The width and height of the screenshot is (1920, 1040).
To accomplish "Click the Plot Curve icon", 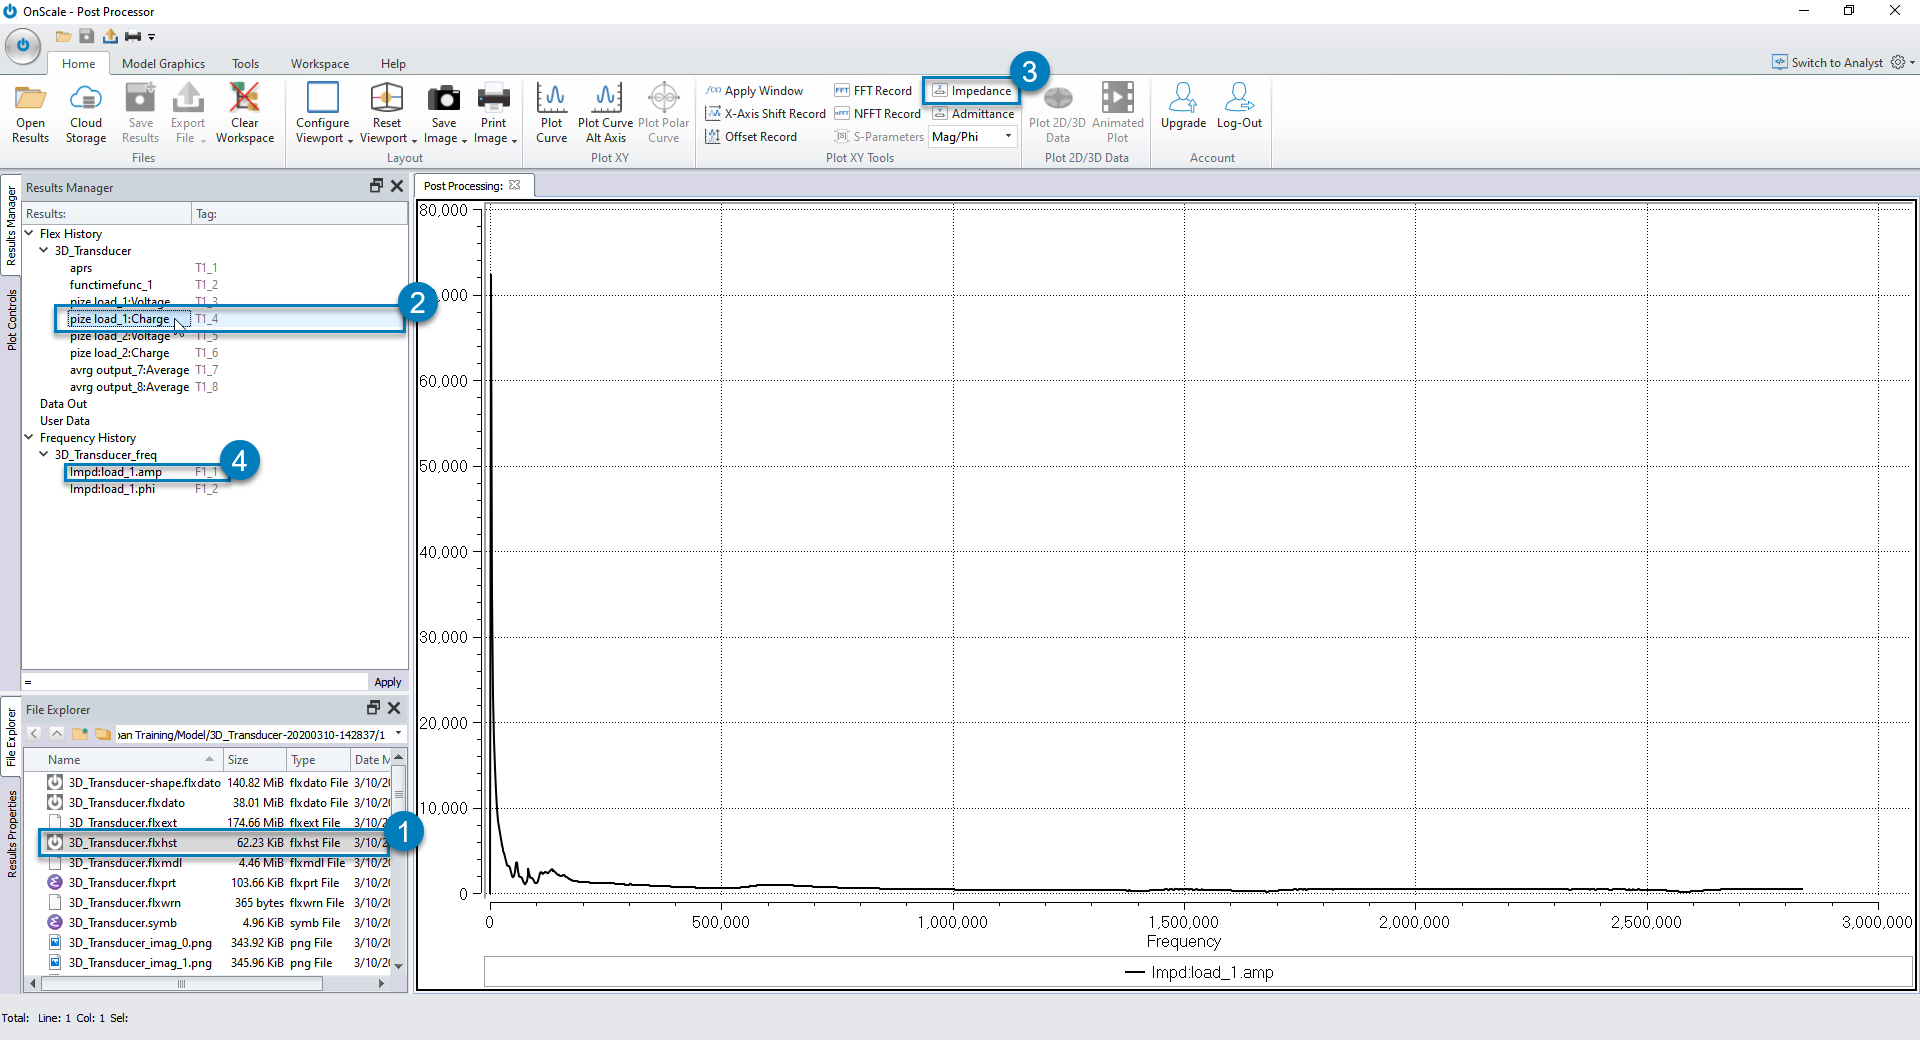I will pyautogui.click(x=551, y=98).
